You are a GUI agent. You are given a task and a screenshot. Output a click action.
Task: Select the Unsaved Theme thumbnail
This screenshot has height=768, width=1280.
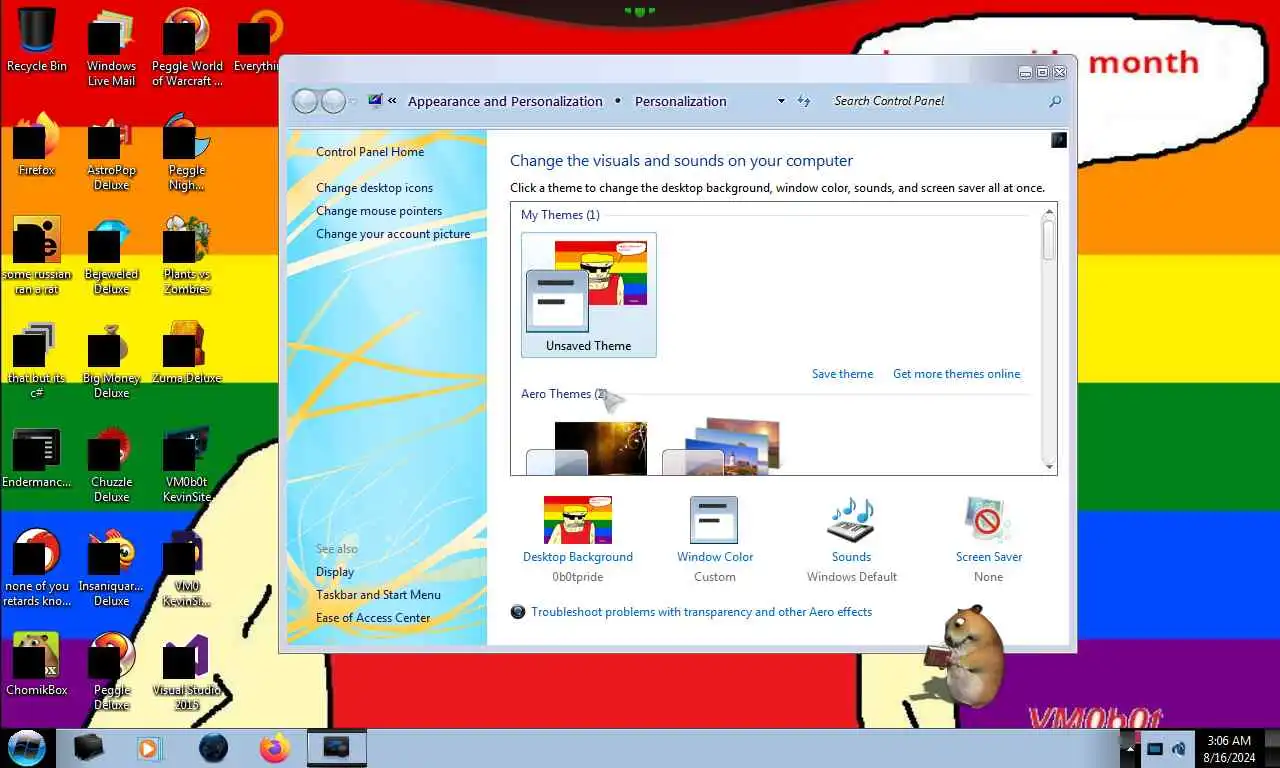pos(588,295)
